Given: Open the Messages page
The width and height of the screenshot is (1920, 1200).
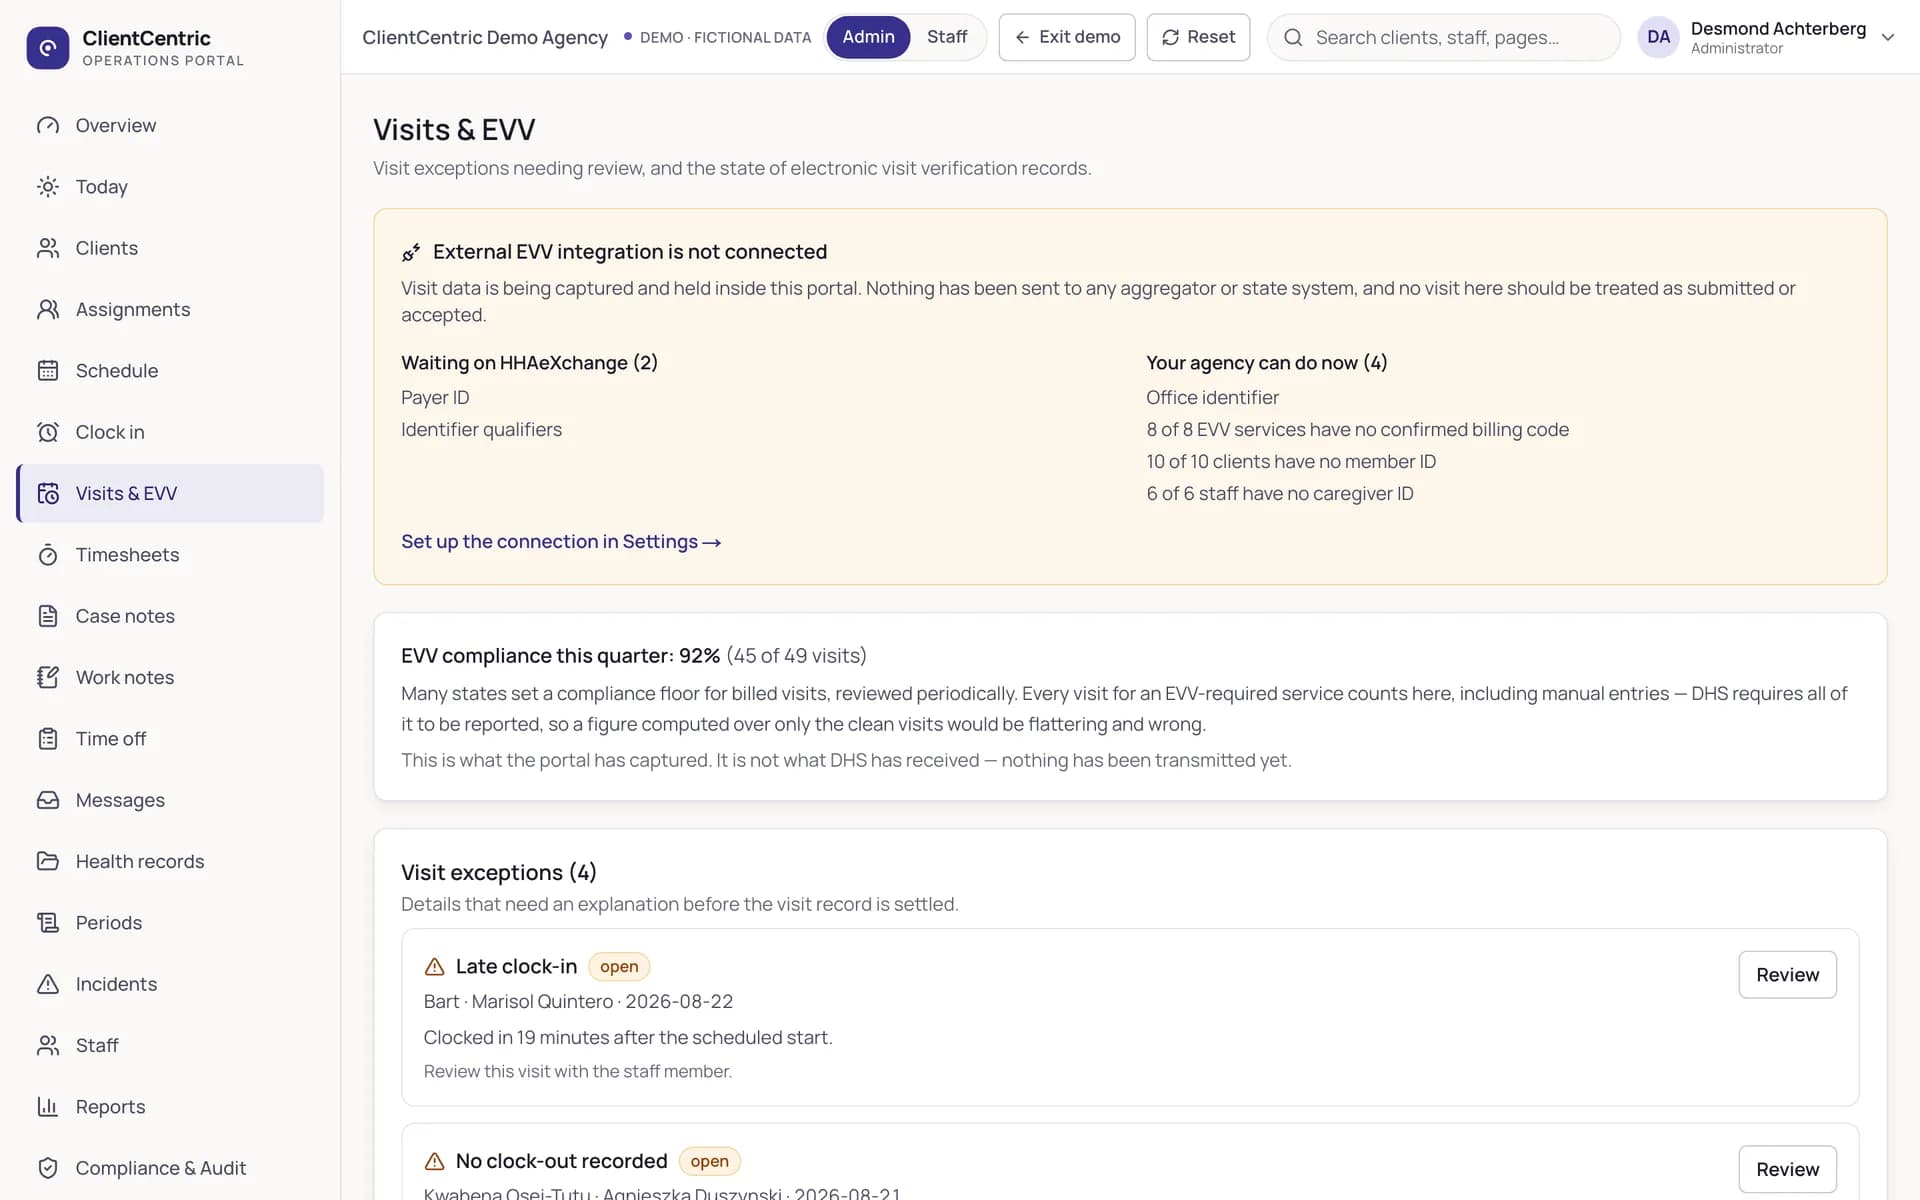Looking at the screenshot, I should [x=170, y=800].
